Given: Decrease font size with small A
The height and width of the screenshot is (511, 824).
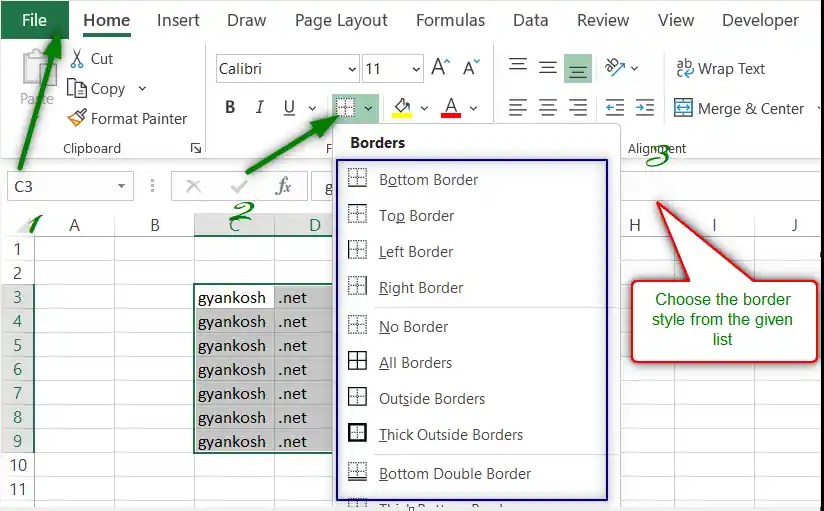Looking at the screenshot, I should tap(471, 67).
